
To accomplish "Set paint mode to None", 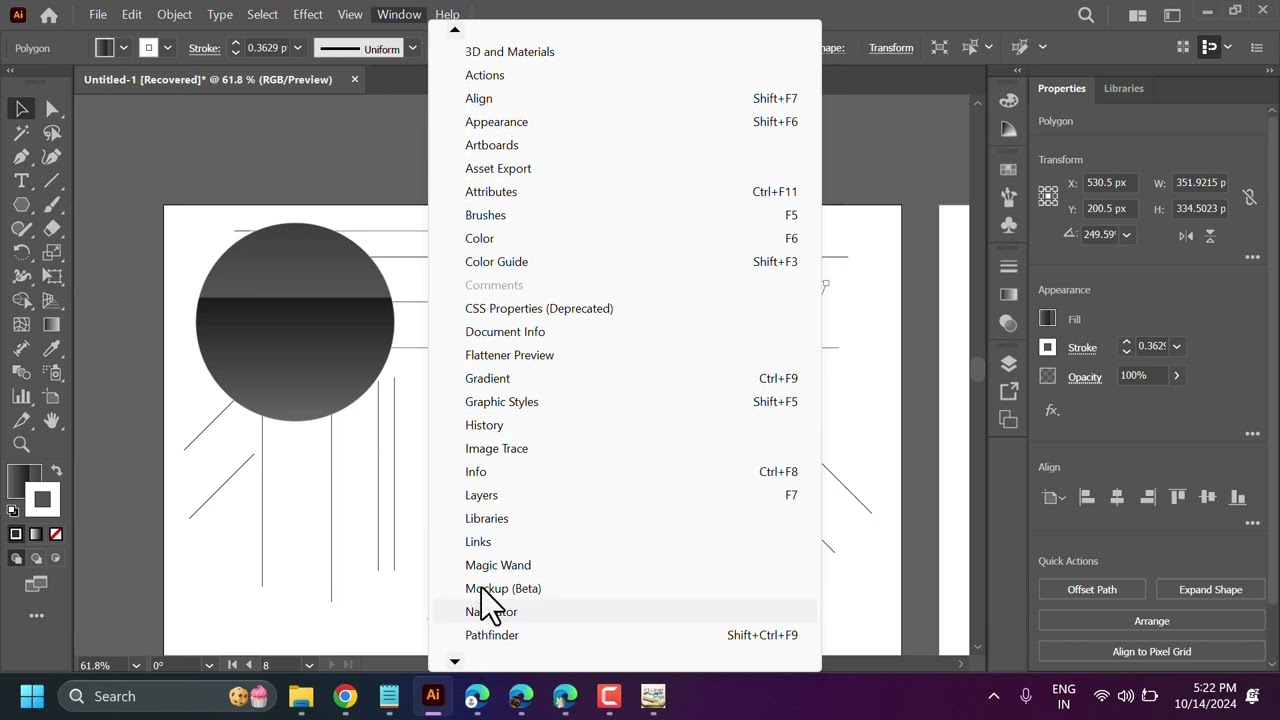I will pos(56,534).
